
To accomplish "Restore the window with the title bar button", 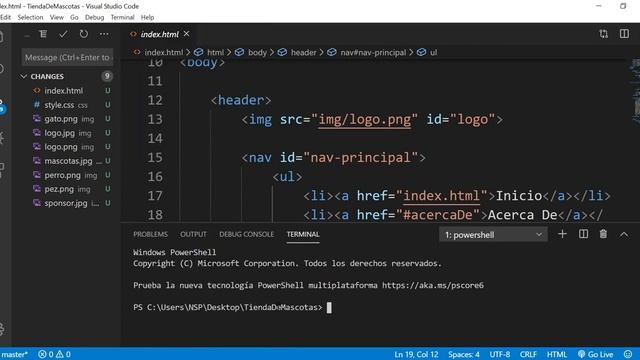I will pyautogui.click(x=623, y=6).
